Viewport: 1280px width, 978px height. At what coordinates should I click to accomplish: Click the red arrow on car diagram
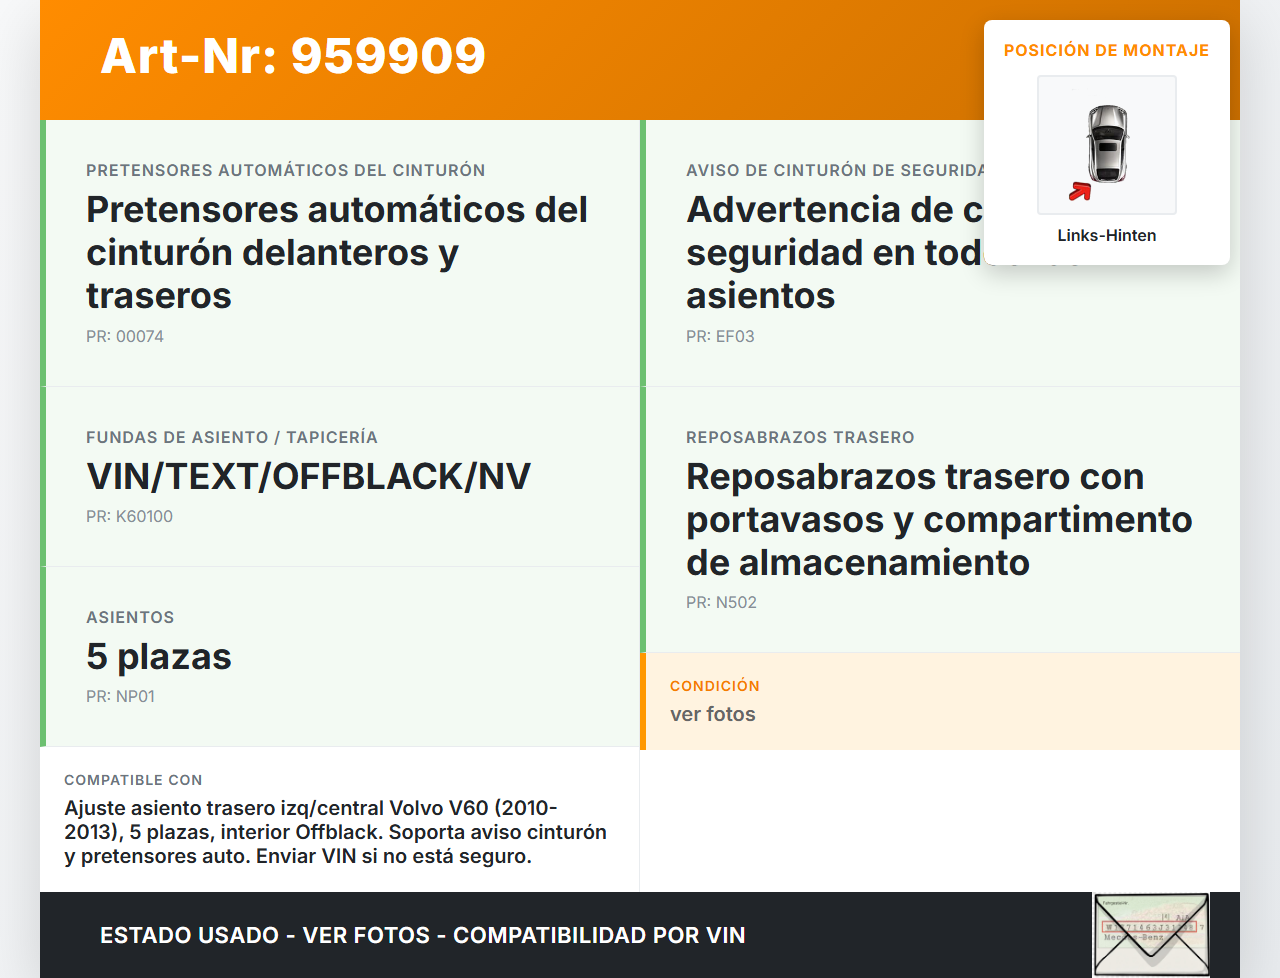coord(1079,191)
